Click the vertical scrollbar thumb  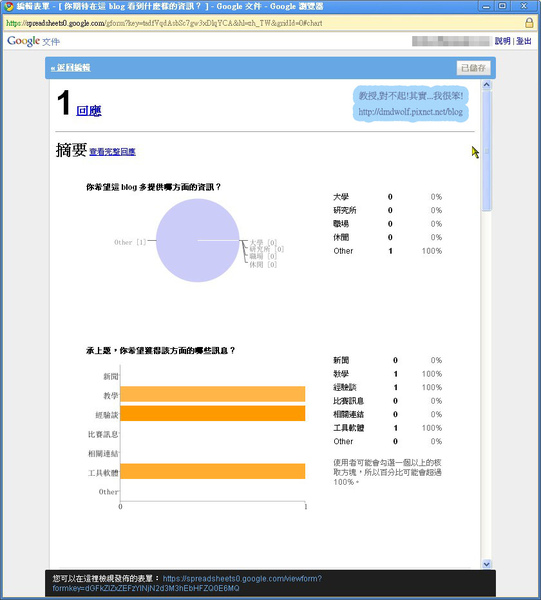point(486,151)
